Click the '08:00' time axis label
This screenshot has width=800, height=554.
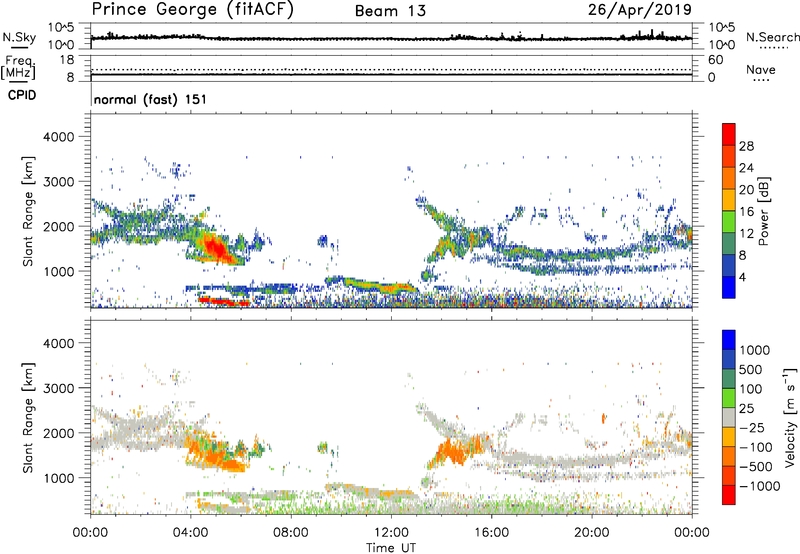[291, 533]
